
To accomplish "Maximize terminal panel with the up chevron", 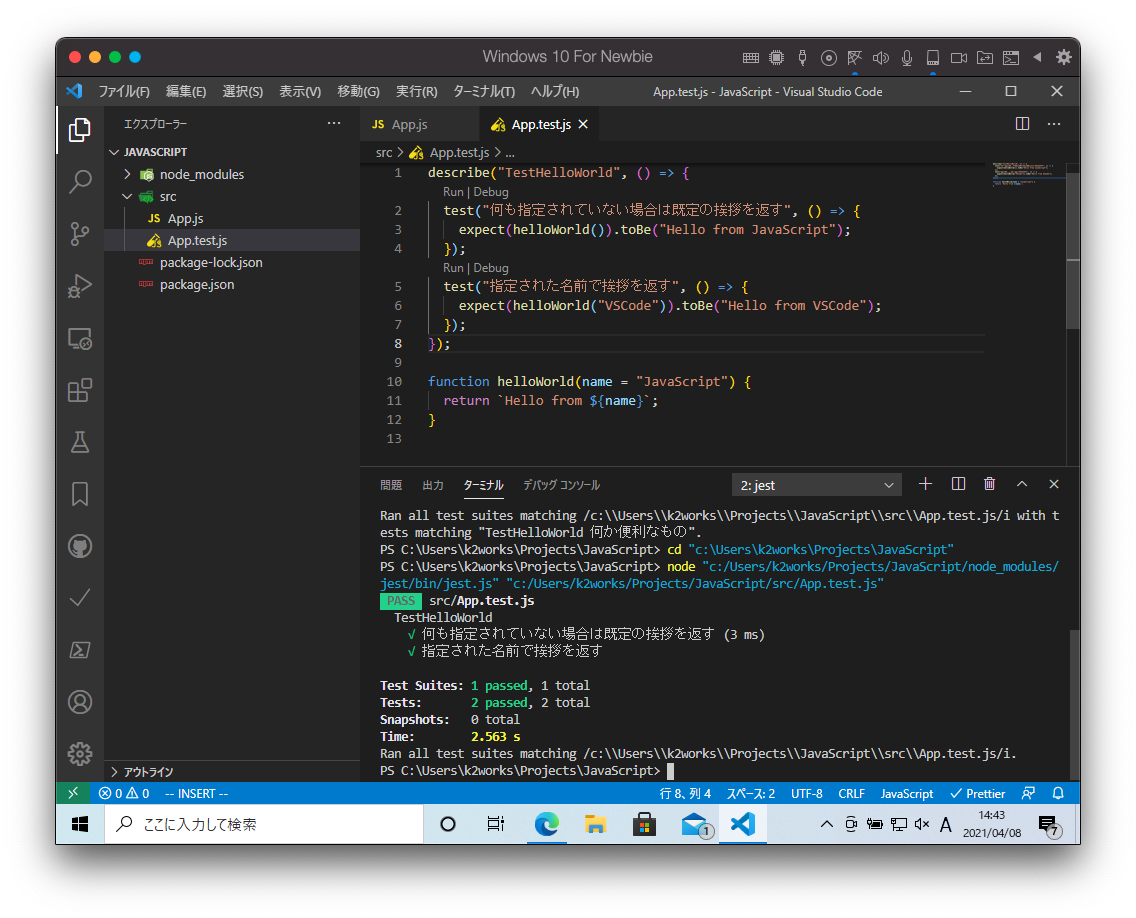I will click(x=1022, y=484).
